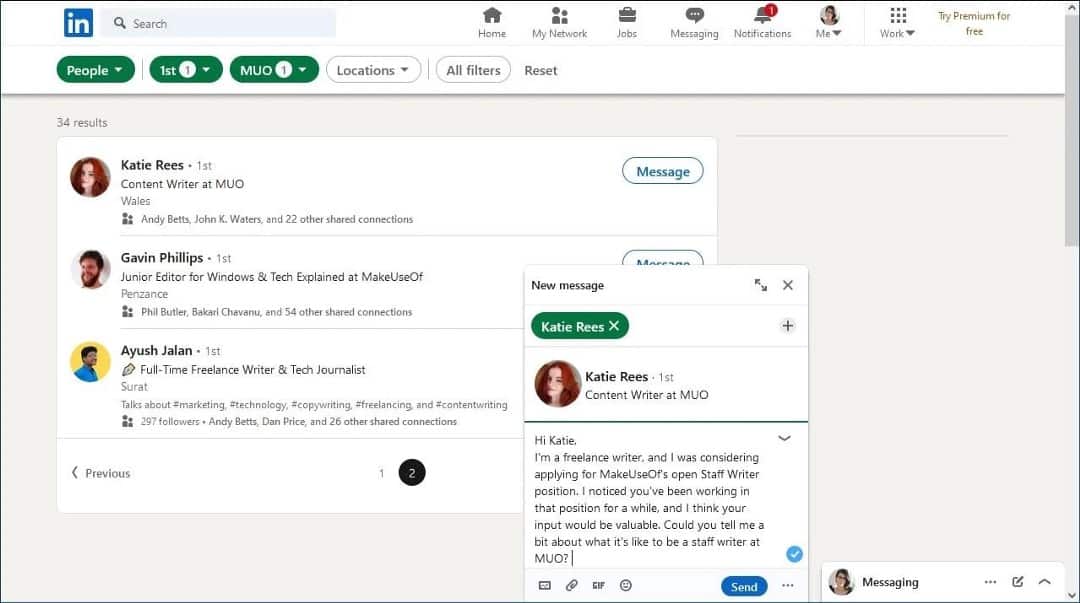Viewport: 1080px width, 603px height.
Task: Add an image to the message
Action: click(x=545, y=585)
